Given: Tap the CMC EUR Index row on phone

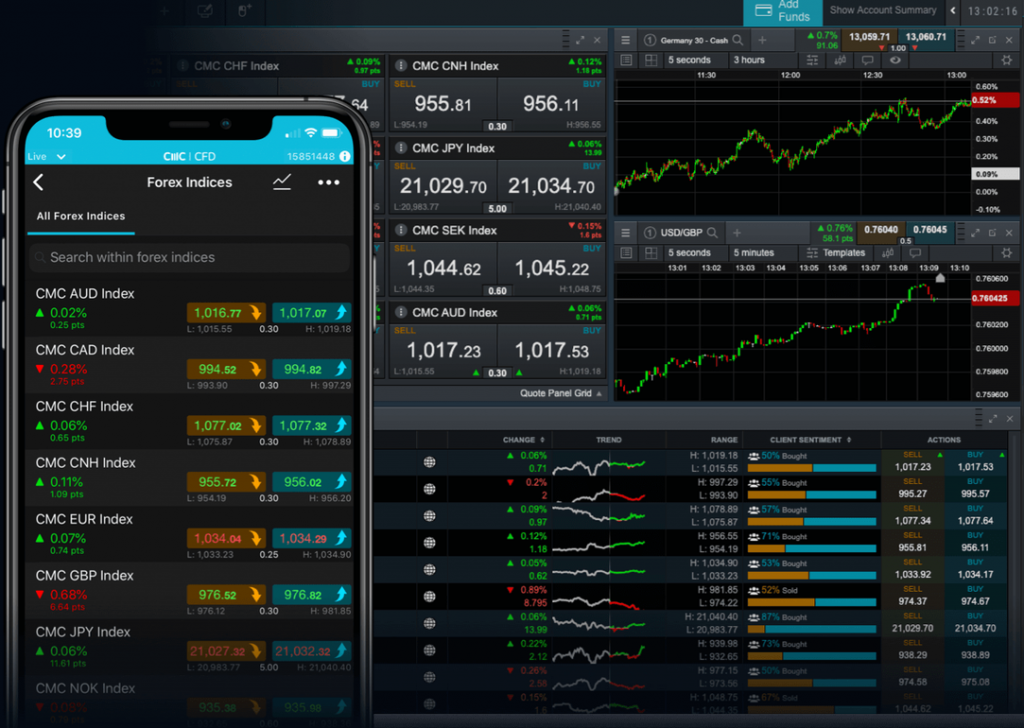Looking at the screenshot, I should [189, 534].
